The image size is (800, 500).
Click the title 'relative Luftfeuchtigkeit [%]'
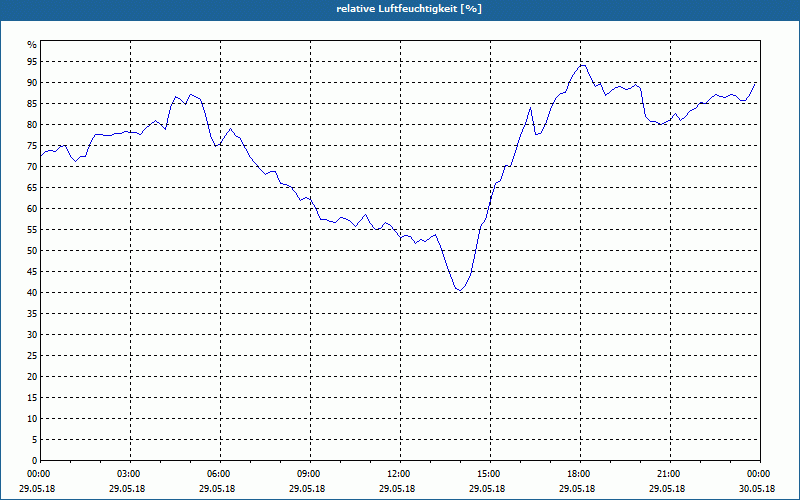tap(409, 9)
